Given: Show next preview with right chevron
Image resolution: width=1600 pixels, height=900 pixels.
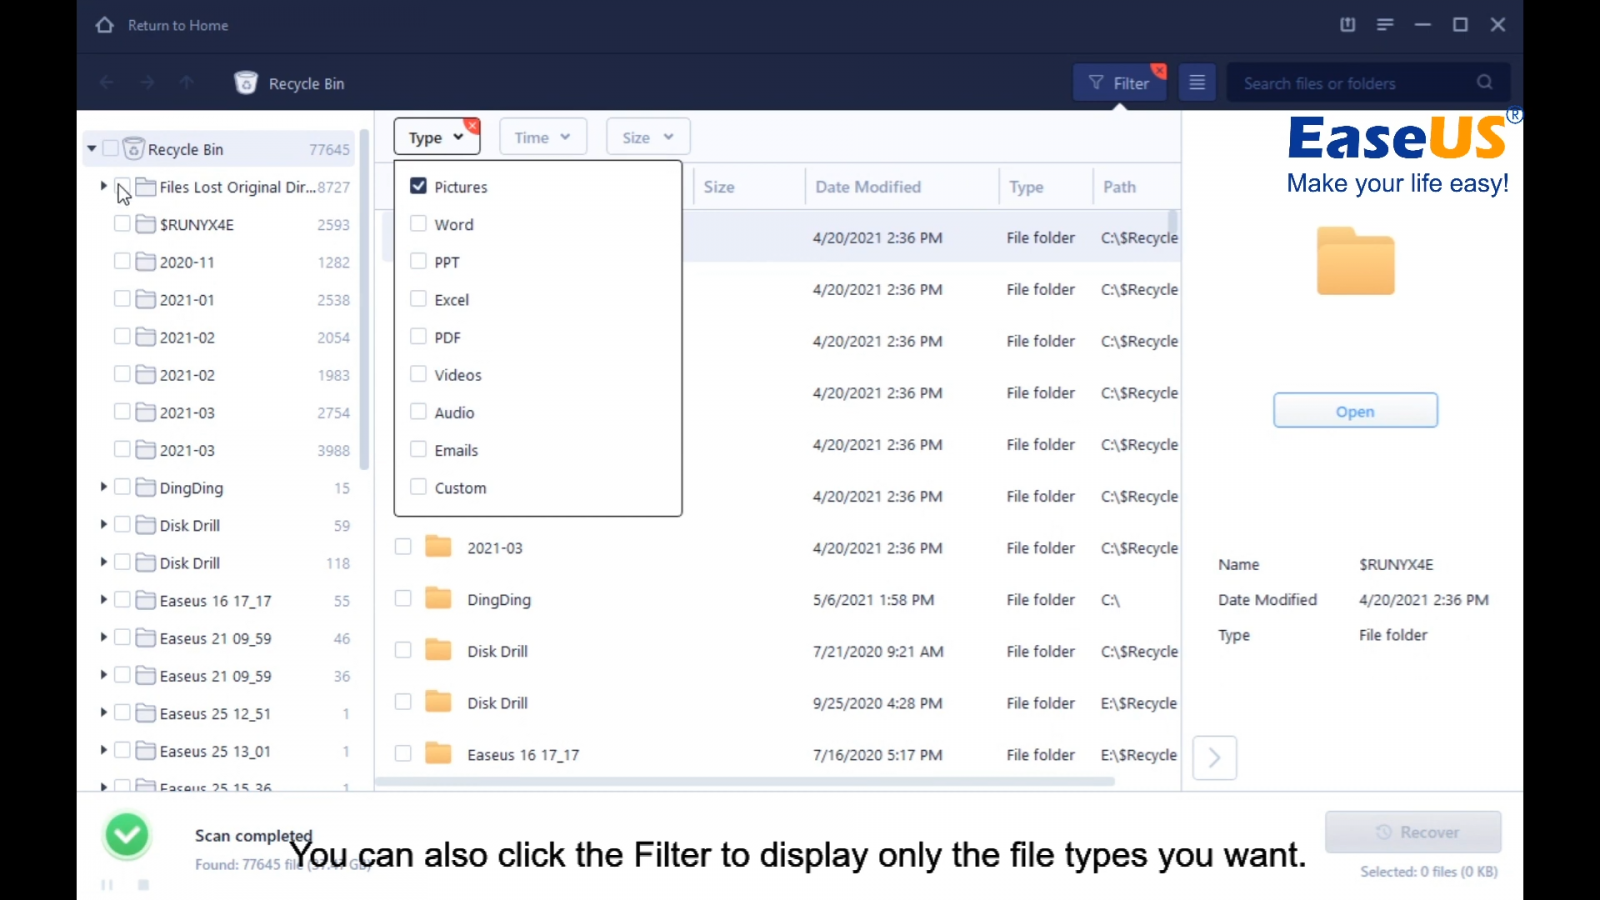Looking at the screenshot, I should 1214,758.
